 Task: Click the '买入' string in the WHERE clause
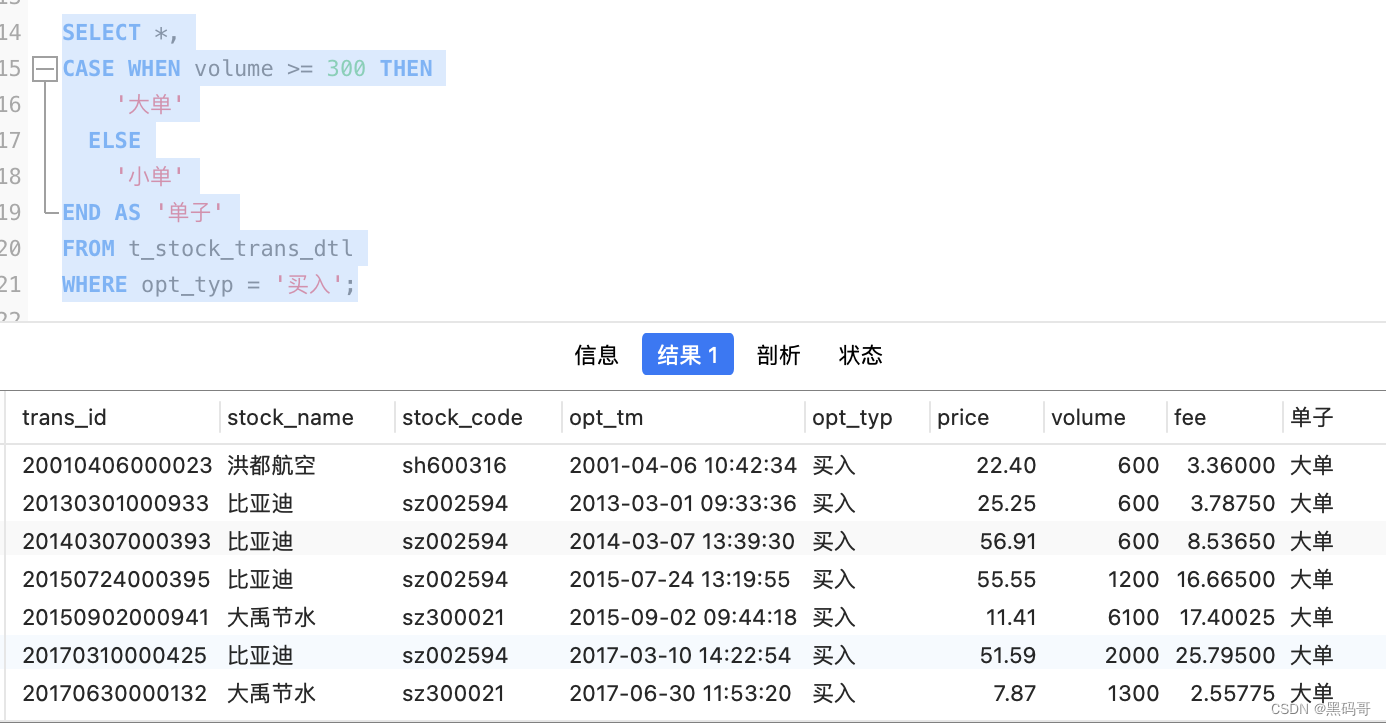tap(309, 285)
